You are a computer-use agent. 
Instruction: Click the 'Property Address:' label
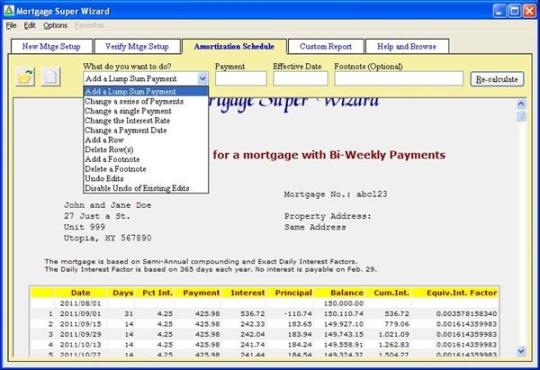pos(328,216)
